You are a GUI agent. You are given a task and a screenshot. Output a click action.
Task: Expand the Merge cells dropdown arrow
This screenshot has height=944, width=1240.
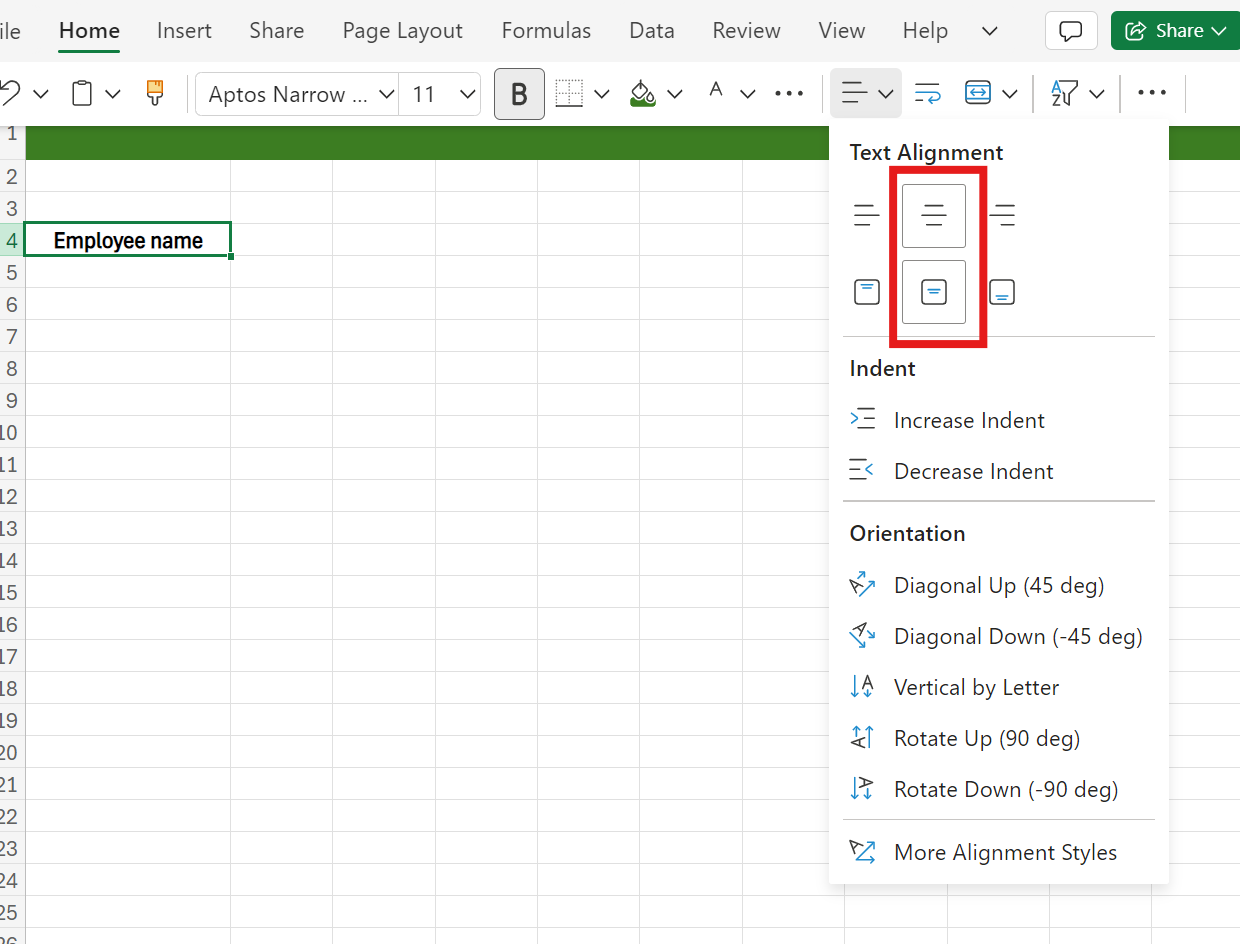[1009, 94]
